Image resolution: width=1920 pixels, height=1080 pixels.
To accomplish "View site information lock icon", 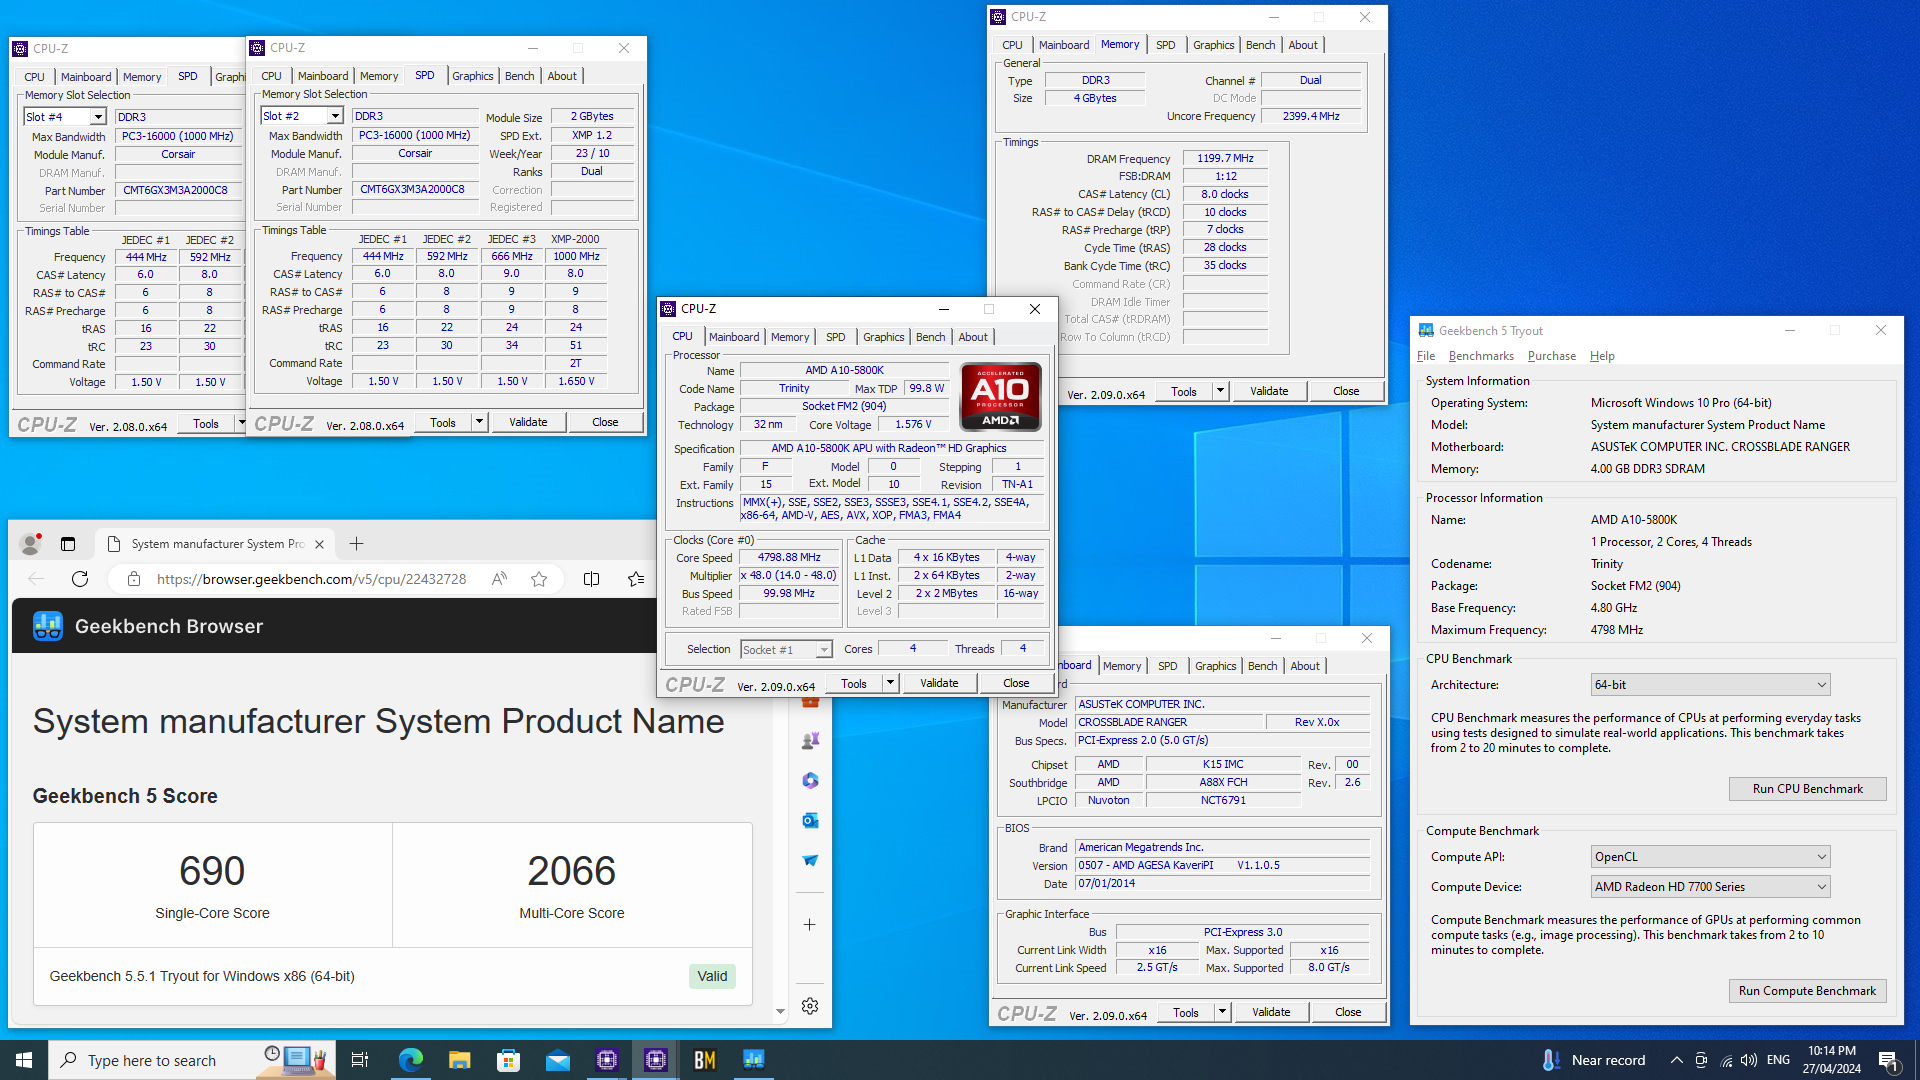I will tap(133, 579).
